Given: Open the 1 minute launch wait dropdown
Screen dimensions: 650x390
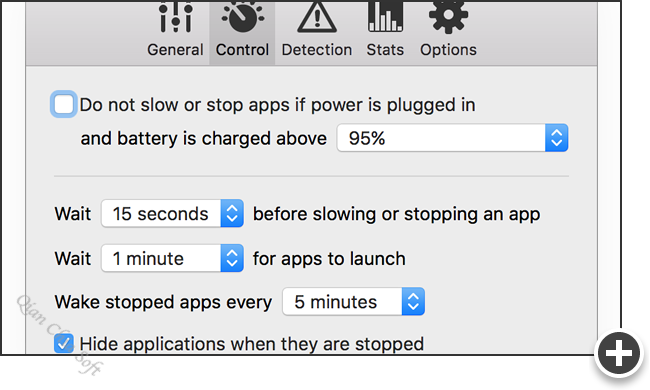Looking at the screenshot, I should tap(172, 258).
